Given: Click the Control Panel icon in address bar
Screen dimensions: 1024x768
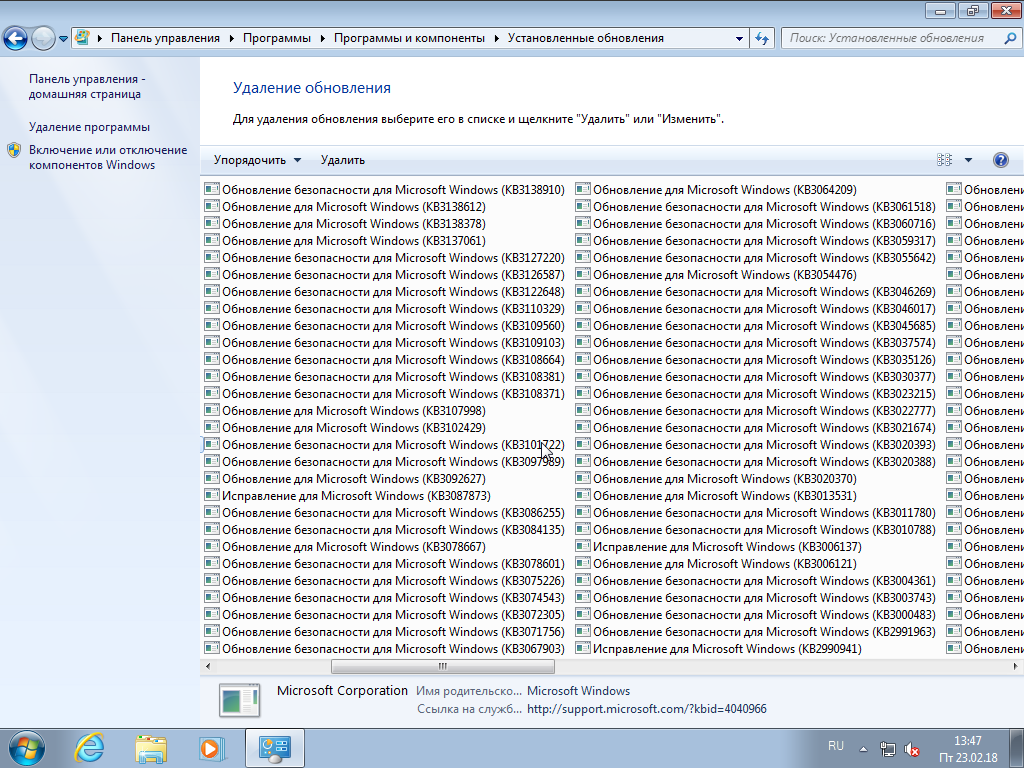Looking at the screenshot, I should [82, 38].
